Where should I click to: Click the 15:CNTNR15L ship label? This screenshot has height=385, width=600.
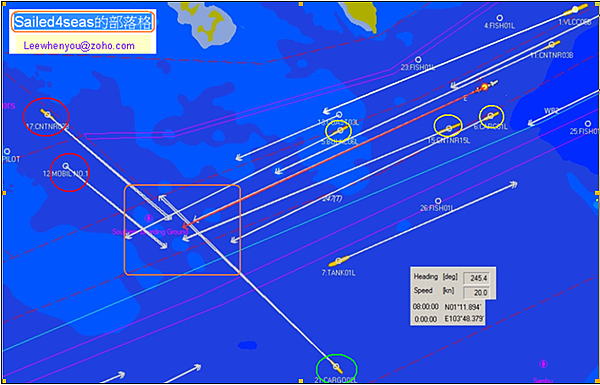448,140
